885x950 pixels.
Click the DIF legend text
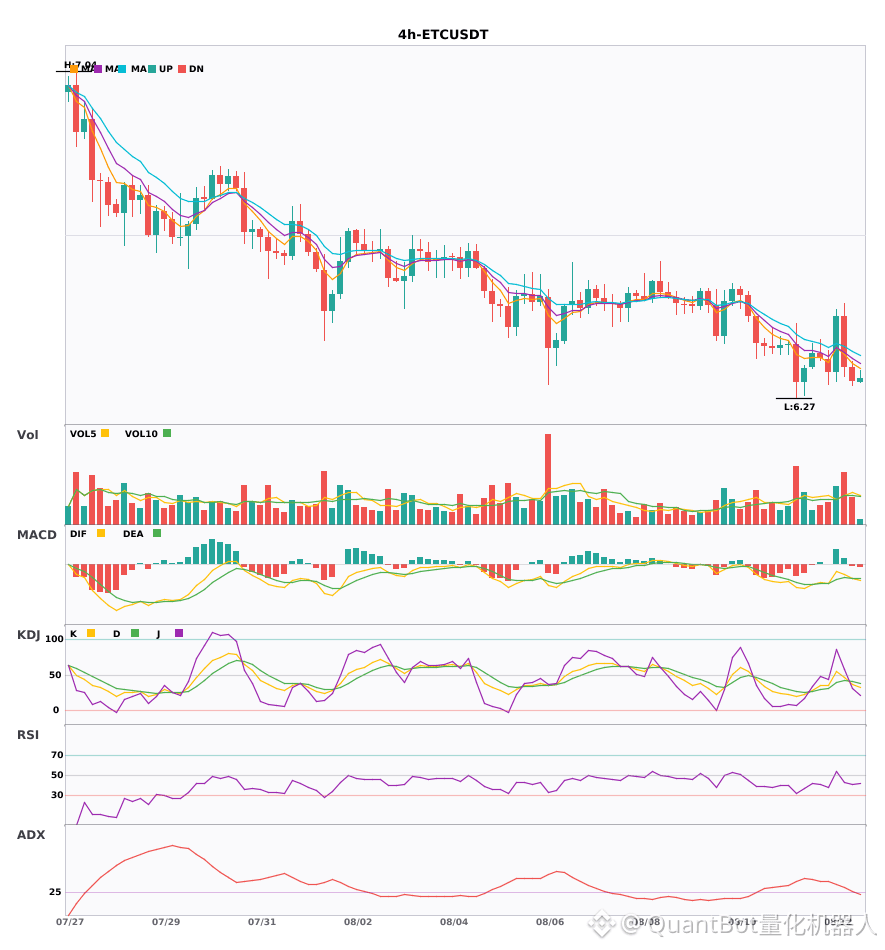78,534
